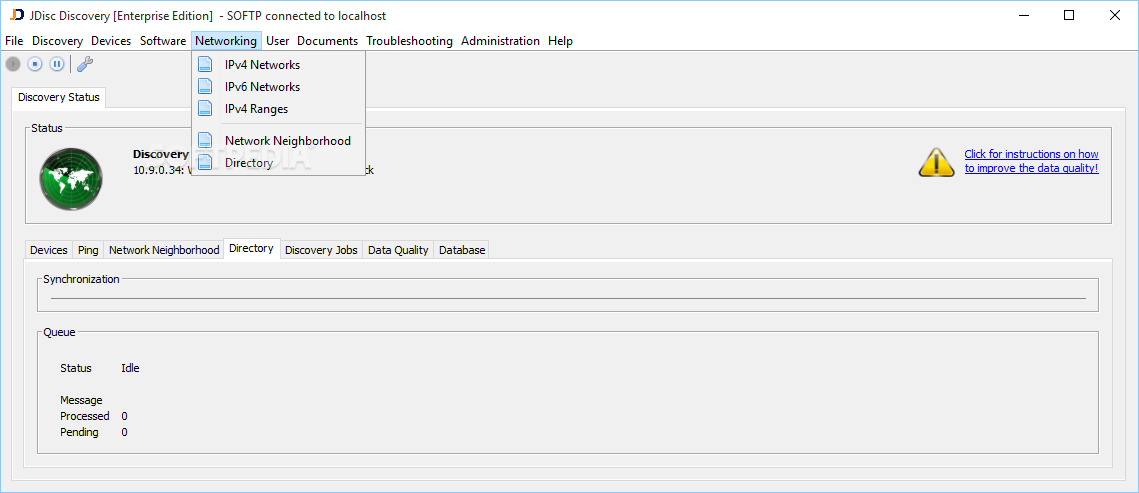
Task: Switch to the Network Neighborhood tab
Action: tap(163, 250)
